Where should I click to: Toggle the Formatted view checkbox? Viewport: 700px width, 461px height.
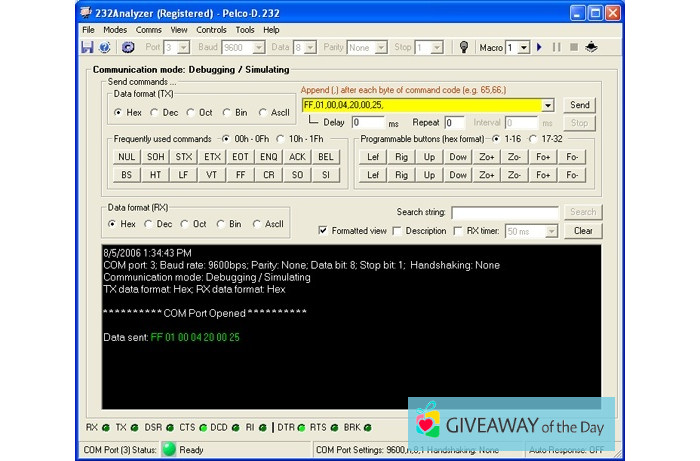(x=322, y=231)
